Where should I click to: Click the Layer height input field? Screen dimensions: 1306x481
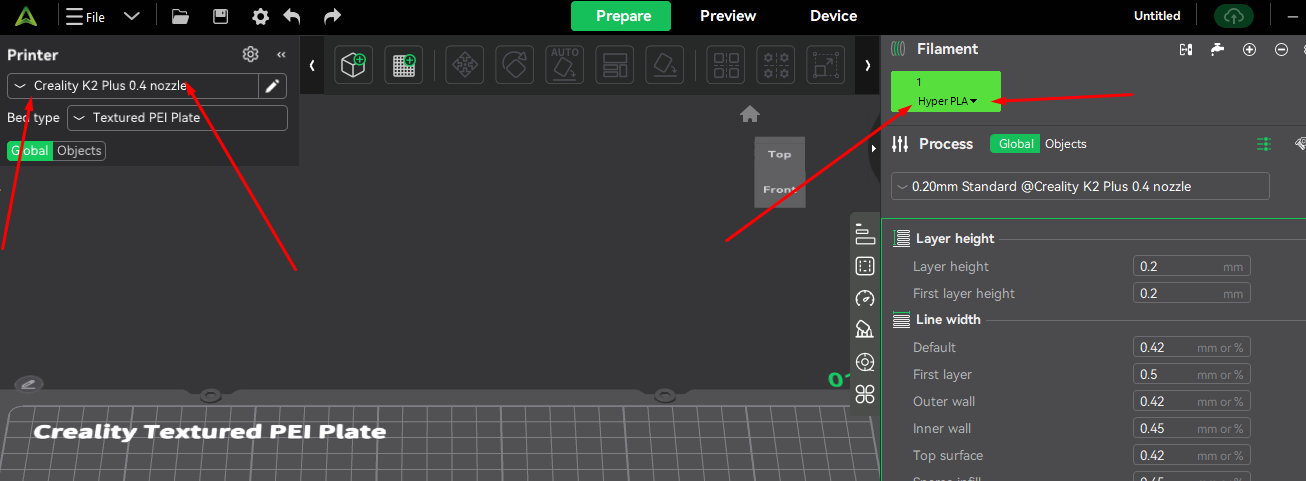1192,267
